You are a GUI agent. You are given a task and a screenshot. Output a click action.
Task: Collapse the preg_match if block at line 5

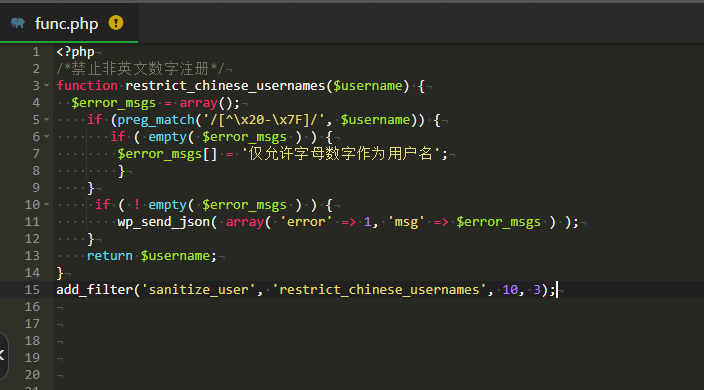pos(46,119)
